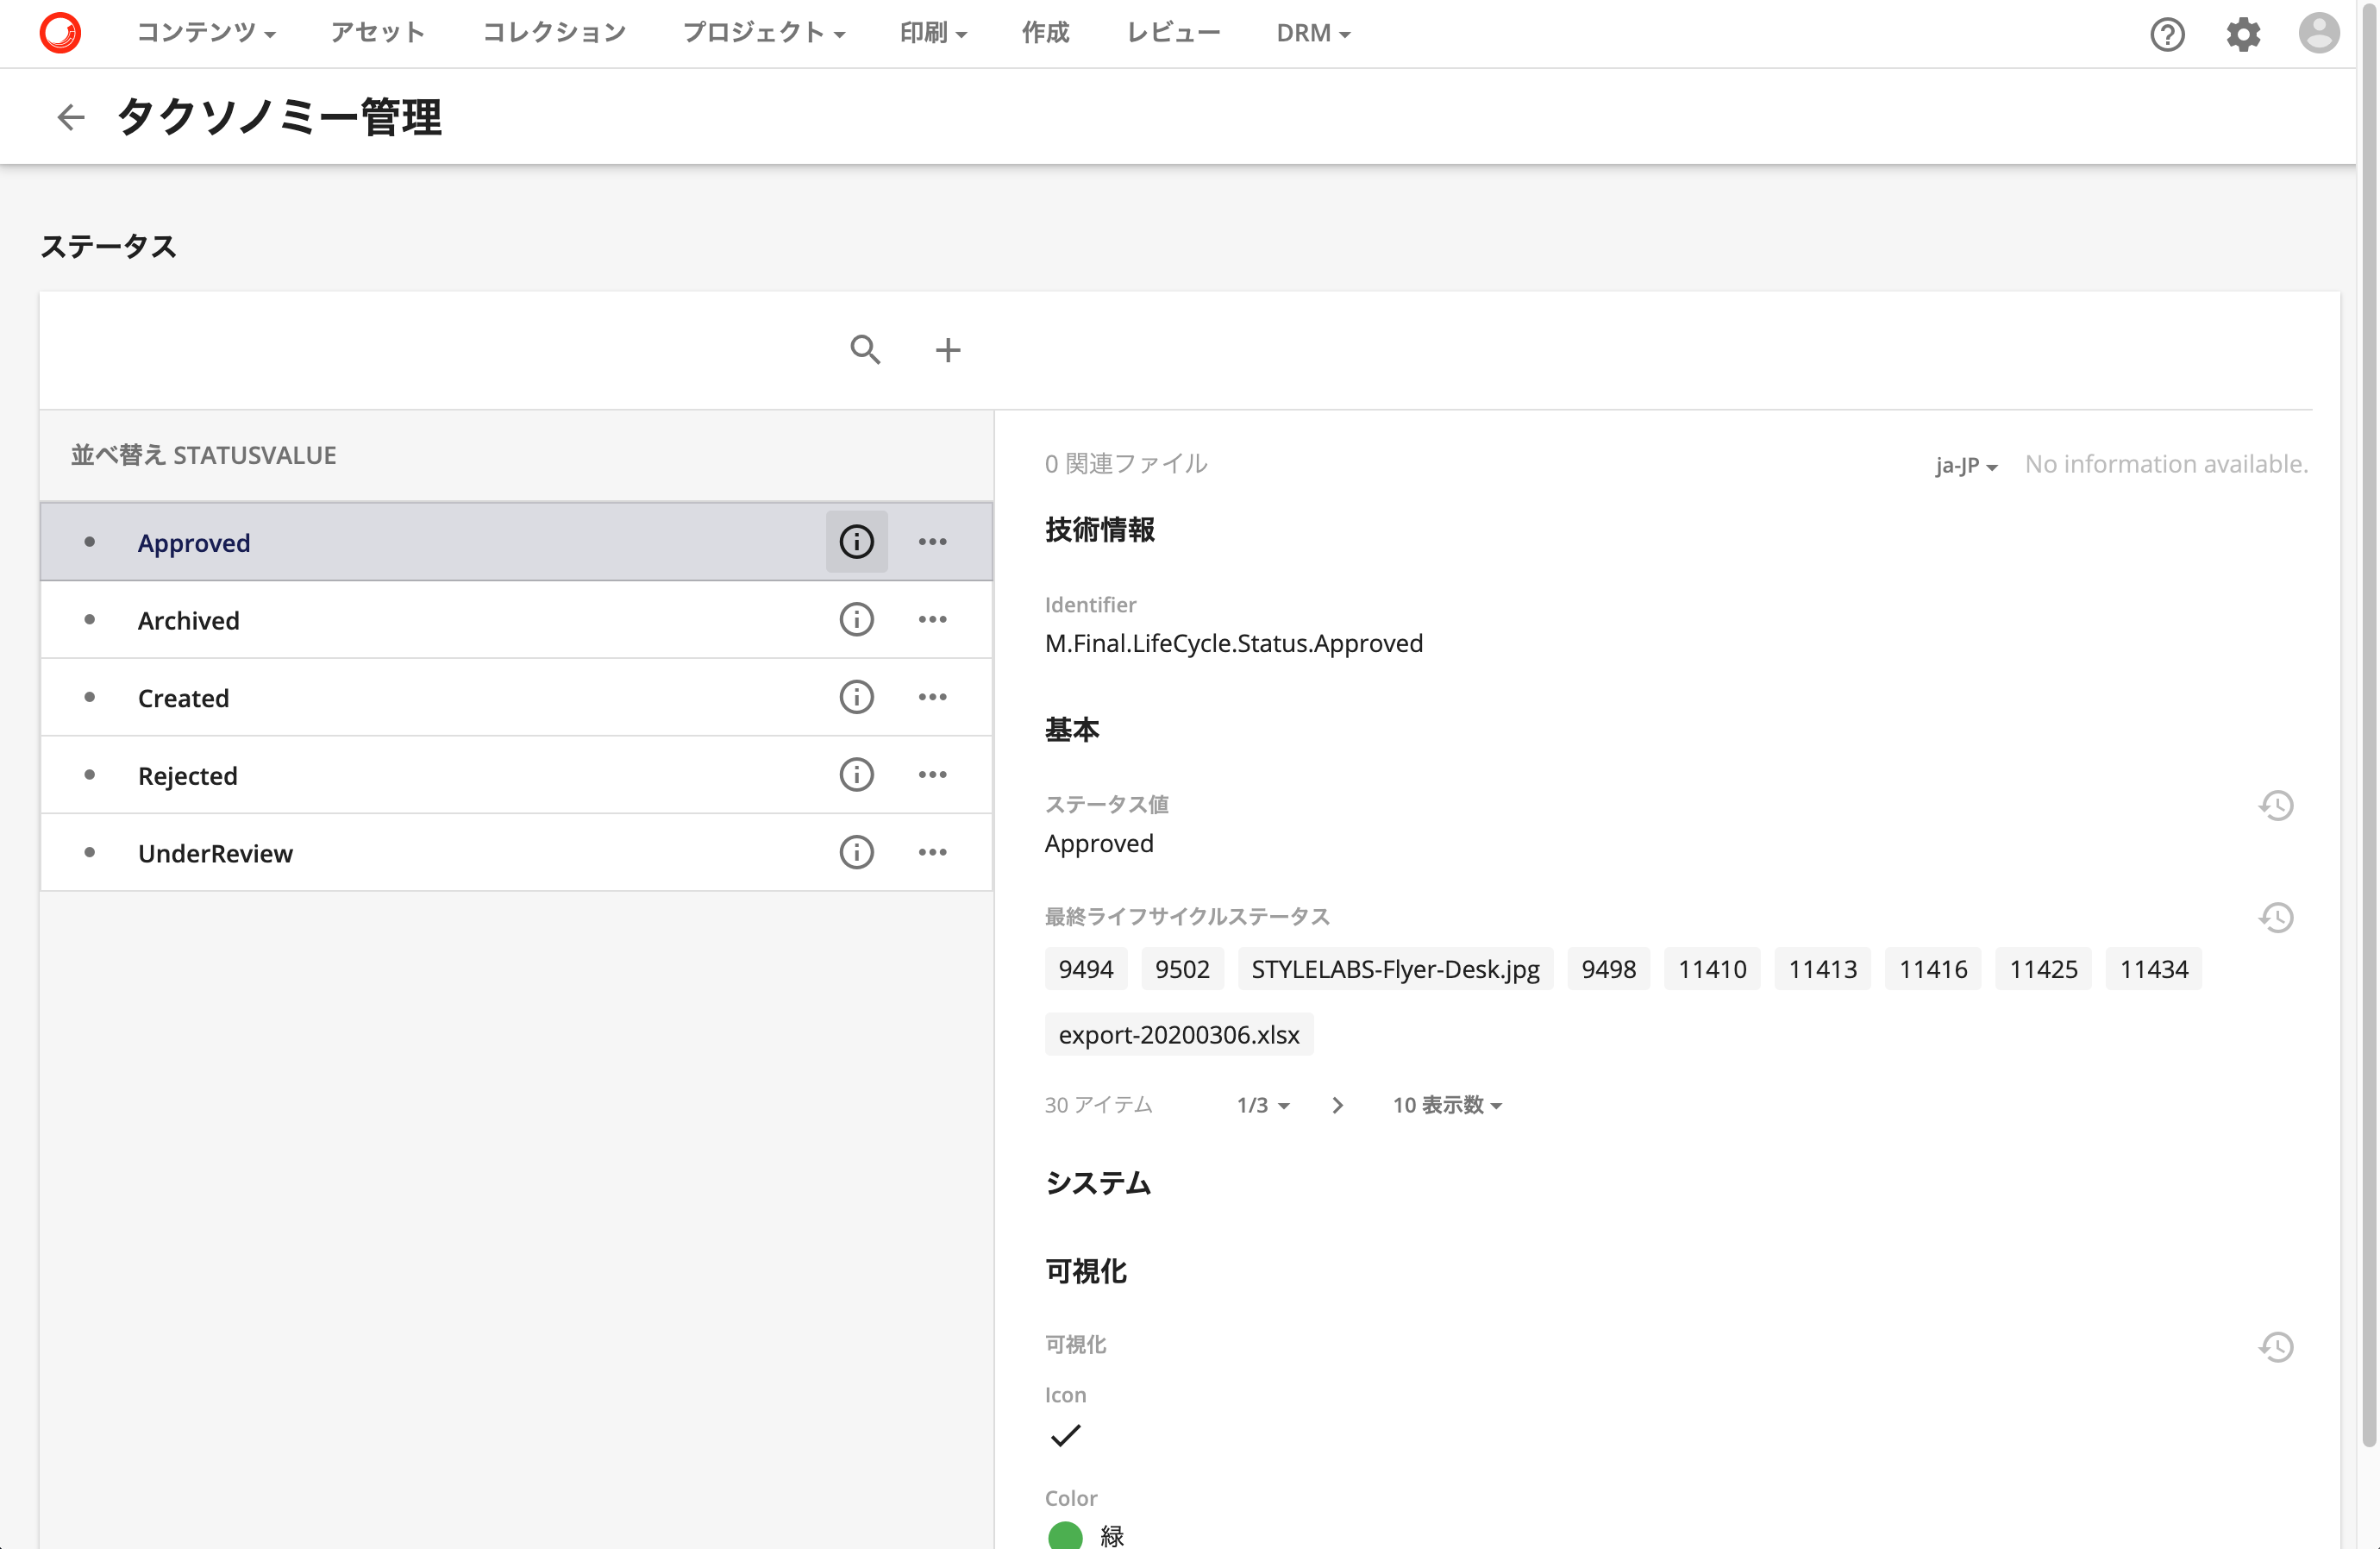Screen dimensions: 2380x1549
Task: Change language from ja-JP dropdown
Action: point(1966,465)
